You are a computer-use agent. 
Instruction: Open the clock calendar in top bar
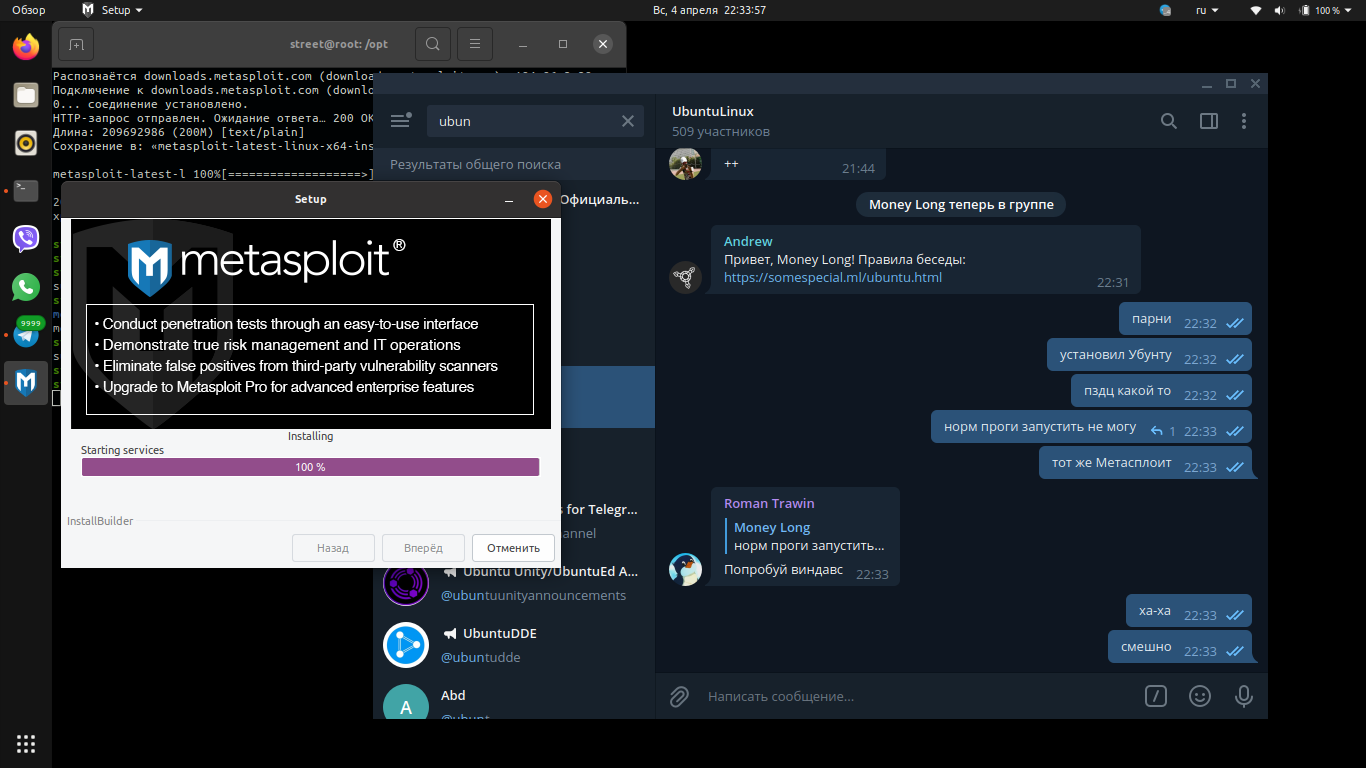[x=709, y=10]
